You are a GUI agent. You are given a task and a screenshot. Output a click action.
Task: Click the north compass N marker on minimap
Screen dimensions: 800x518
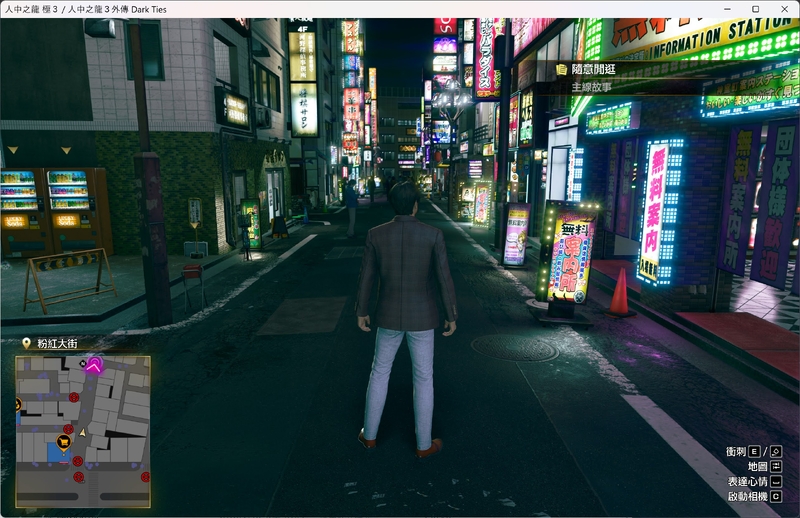[x=82, y=363]
